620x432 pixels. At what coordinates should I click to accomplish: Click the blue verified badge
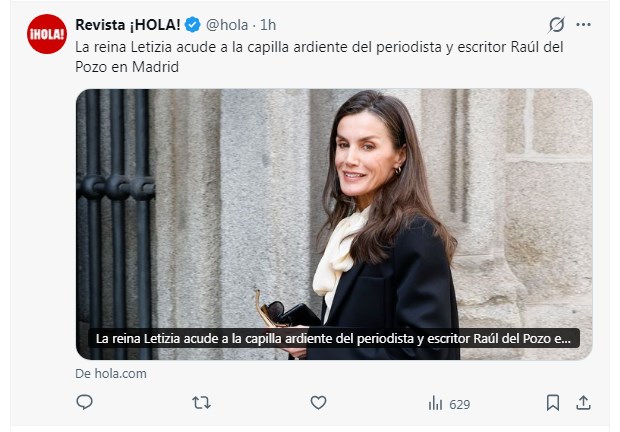coord(193,25)
